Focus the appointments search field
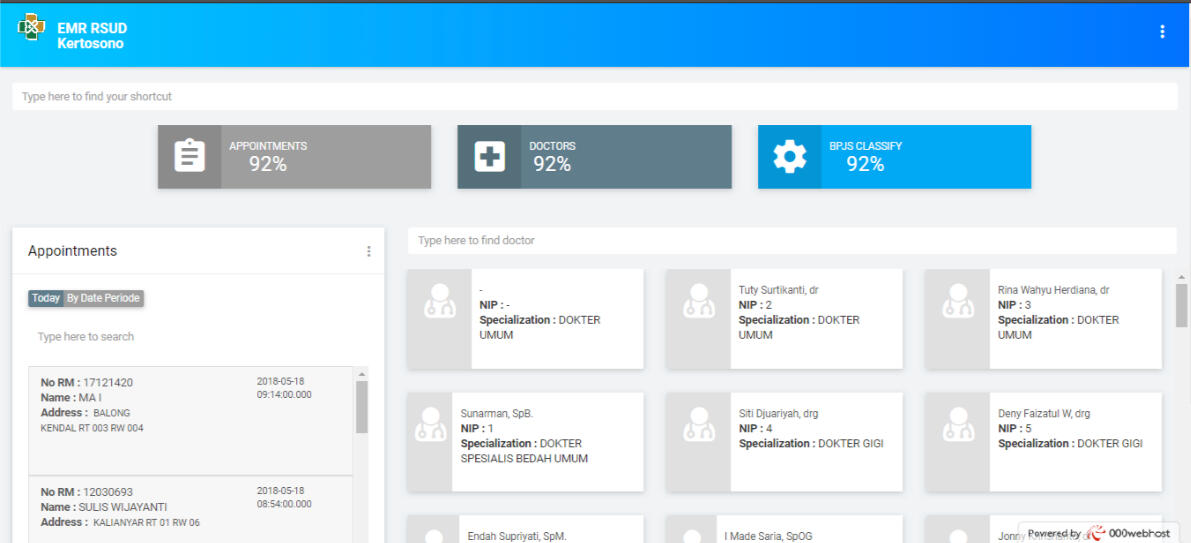 point(198,337)
